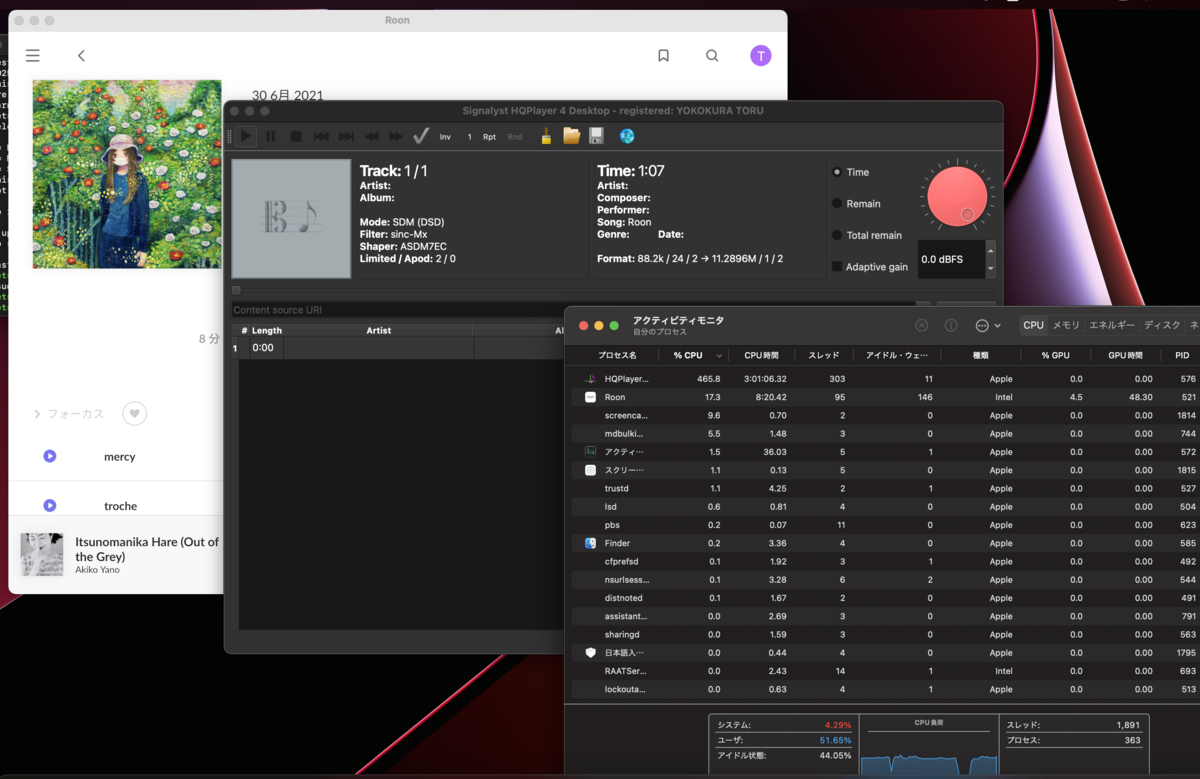The width and height of the screenshot is (1200, 779).
Task: Play the track mercy in Roon
Action: tap(50, 456)
